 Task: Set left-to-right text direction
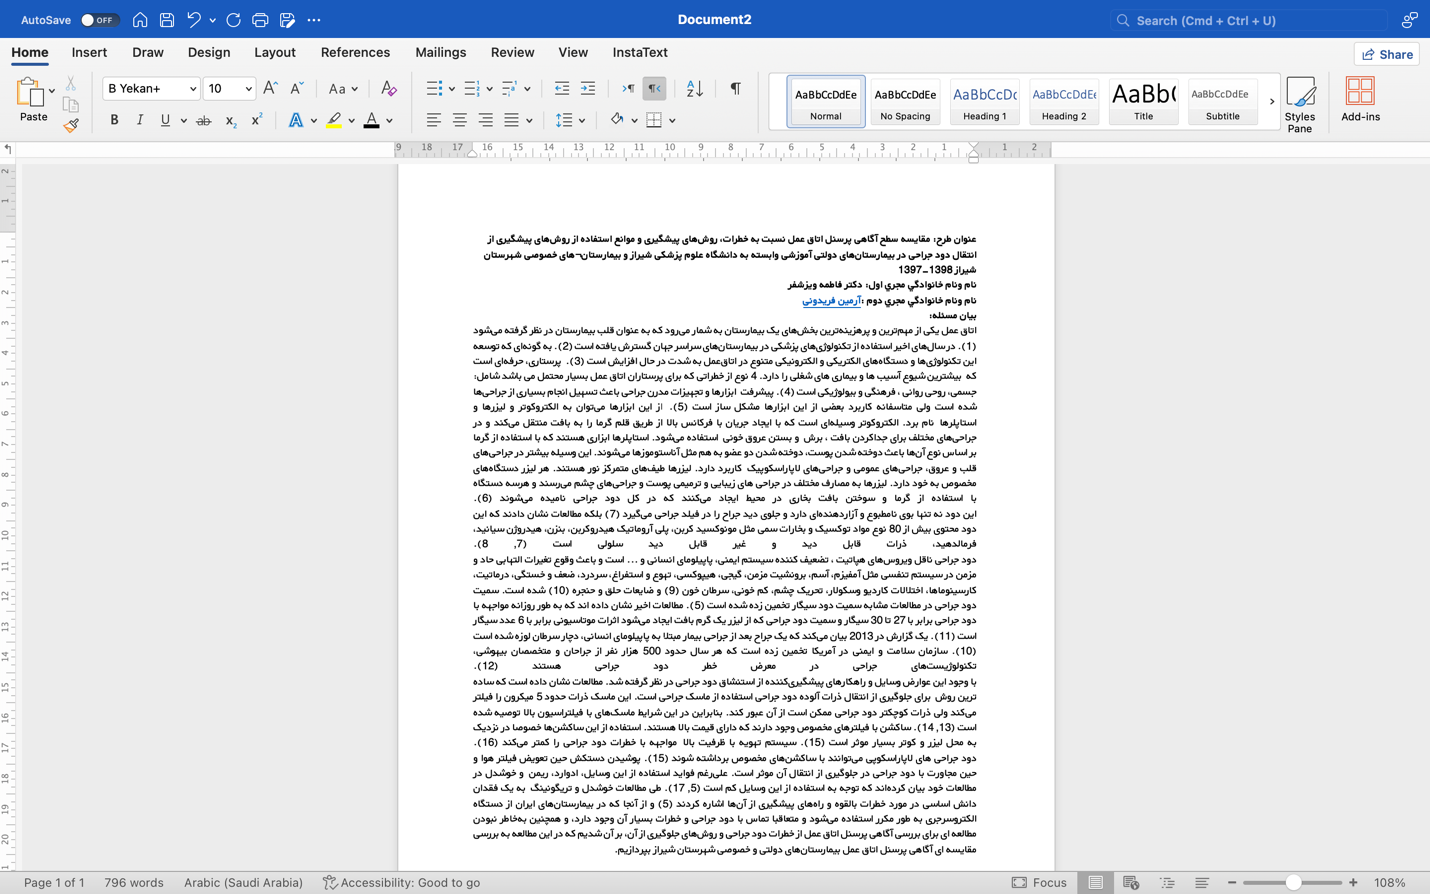tap(628, 89)
